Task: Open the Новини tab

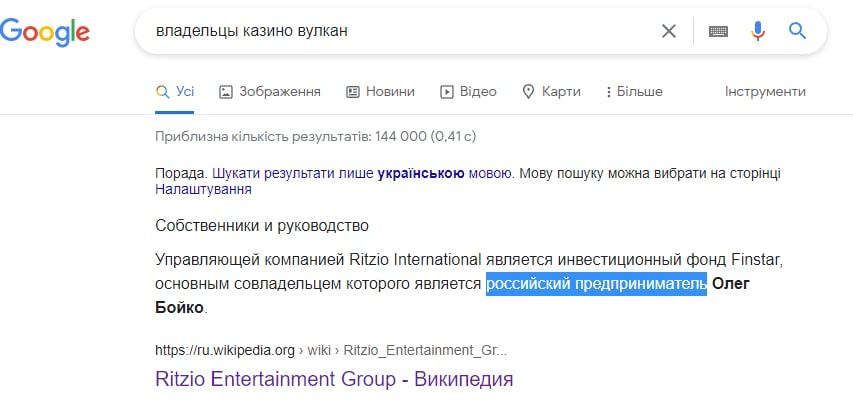Action: [x=380, y=91]
